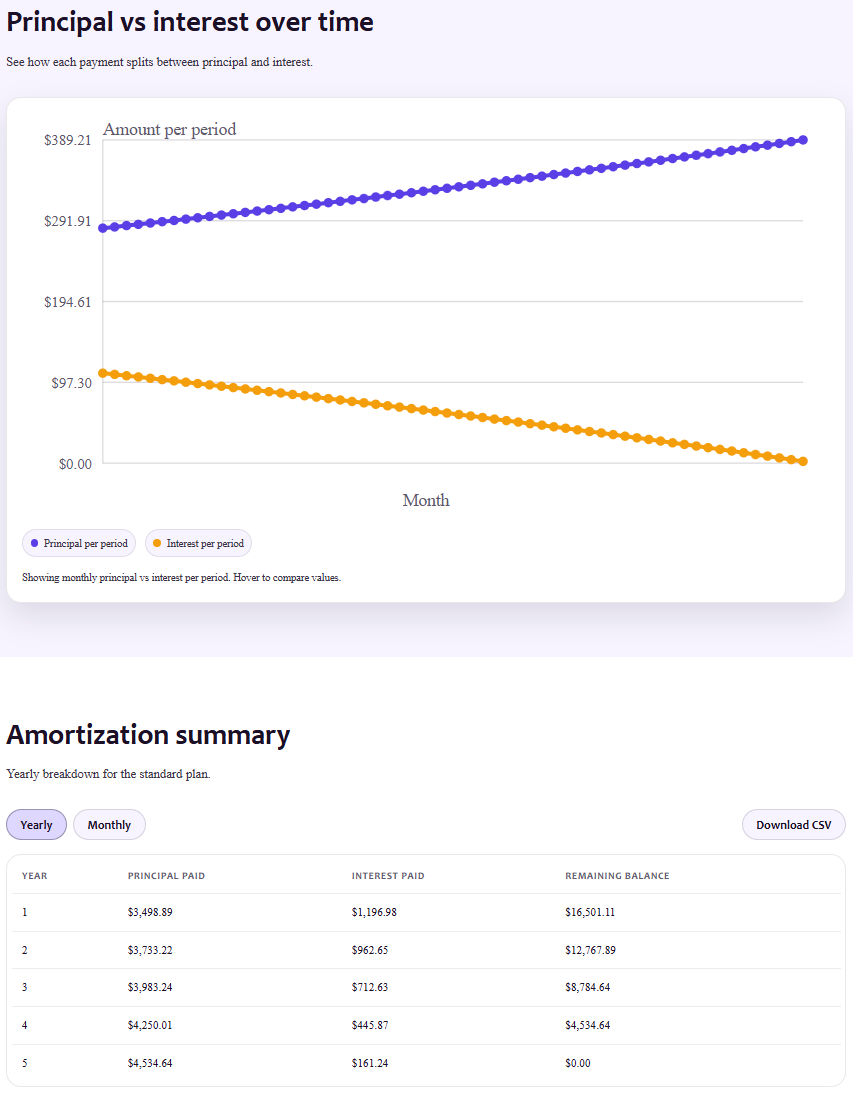This screenshot has height=1093, width=853.
Task: Toggle the Principal per period legend chip
Action: [x=78, y=543]
